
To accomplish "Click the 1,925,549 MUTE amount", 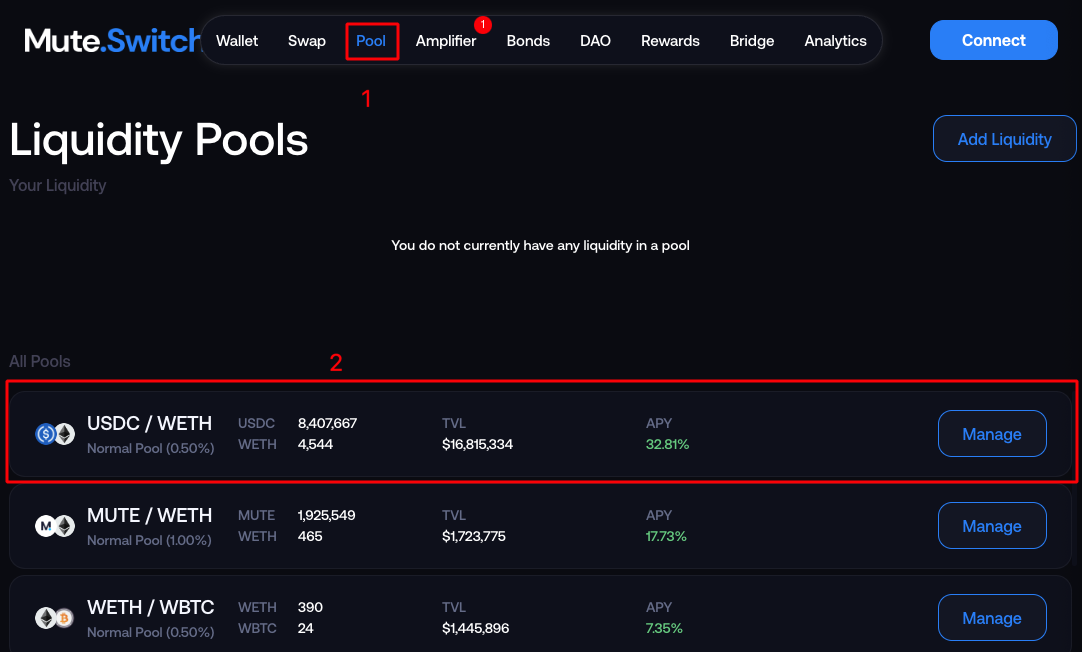I will tap(326, 515).
